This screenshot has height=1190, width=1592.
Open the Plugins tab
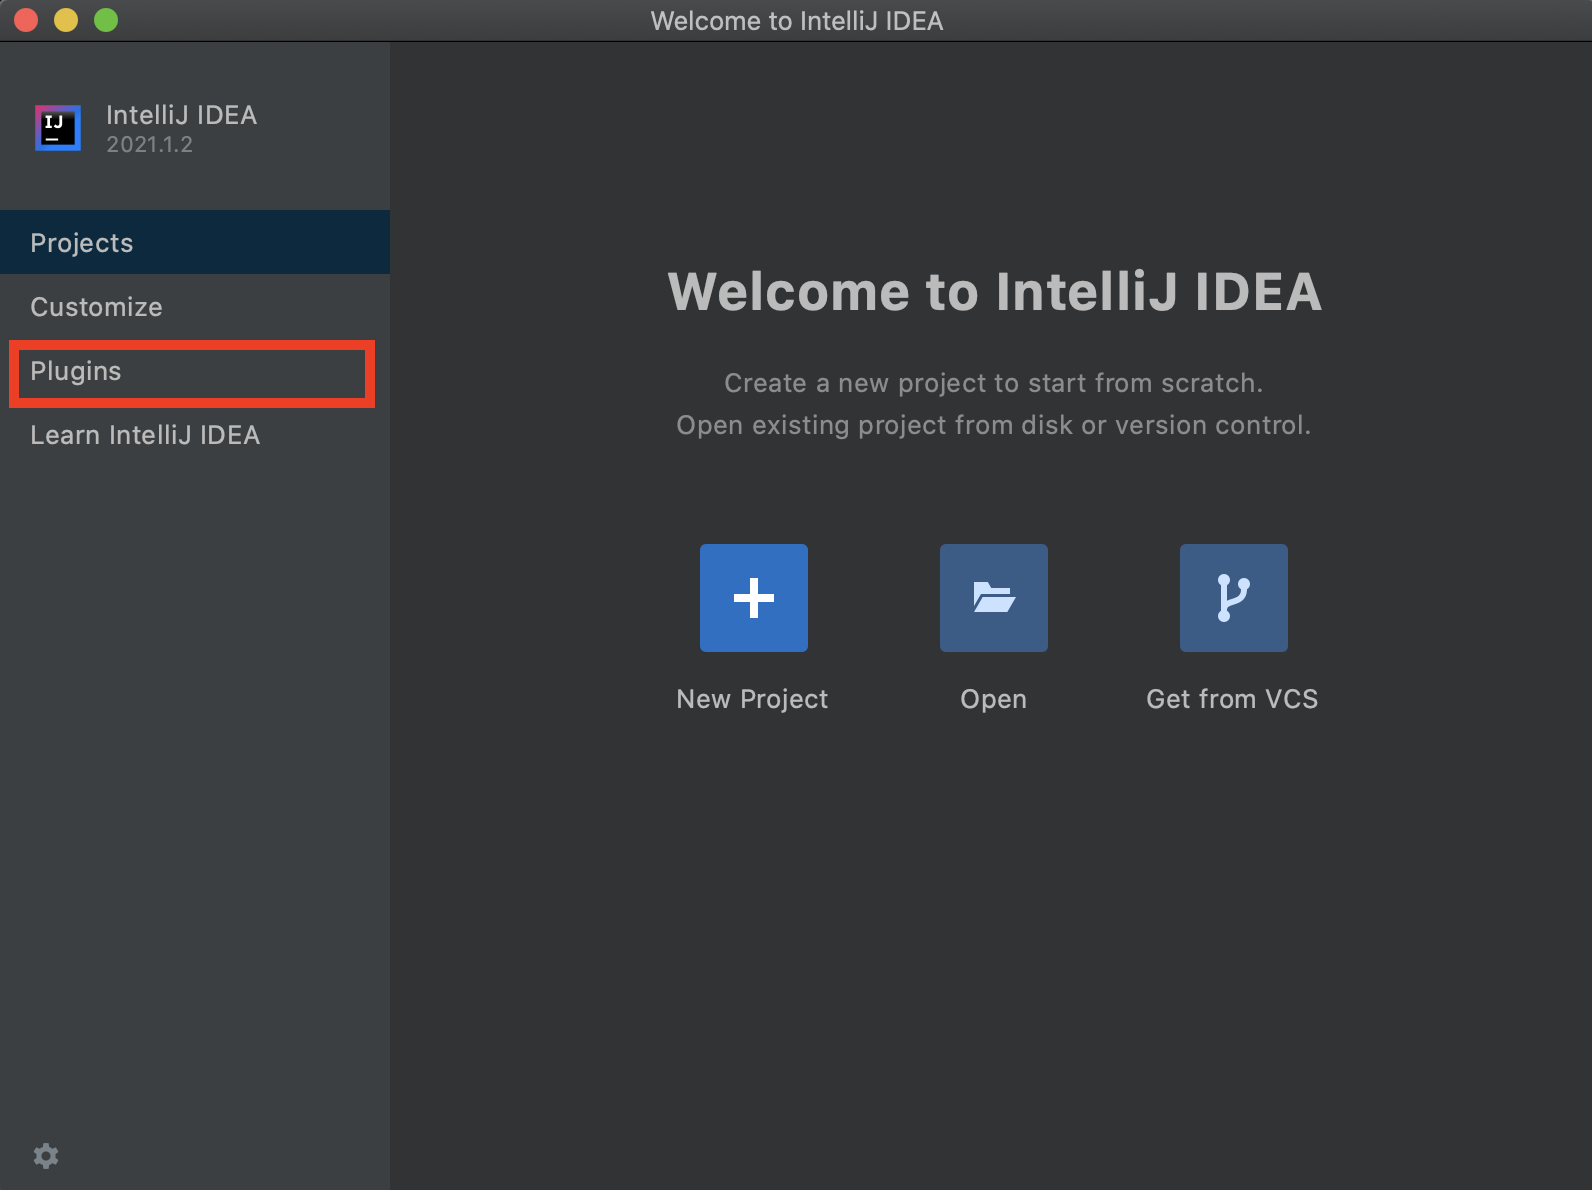pyautogui.click(x=195, y=371)
